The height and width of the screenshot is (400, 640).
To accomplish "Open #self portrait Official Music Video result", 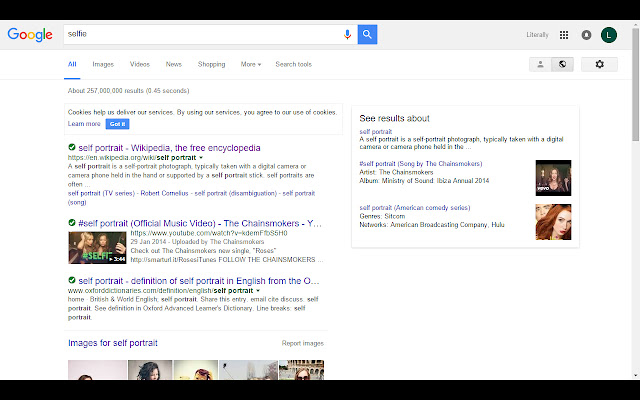I will [200, 223].
